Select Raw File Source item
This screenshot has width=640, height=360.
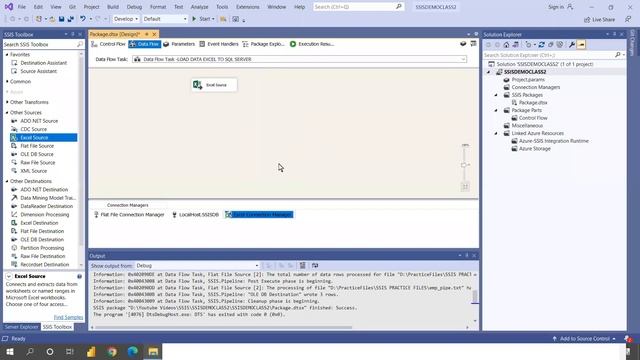(x=38, y=162)
